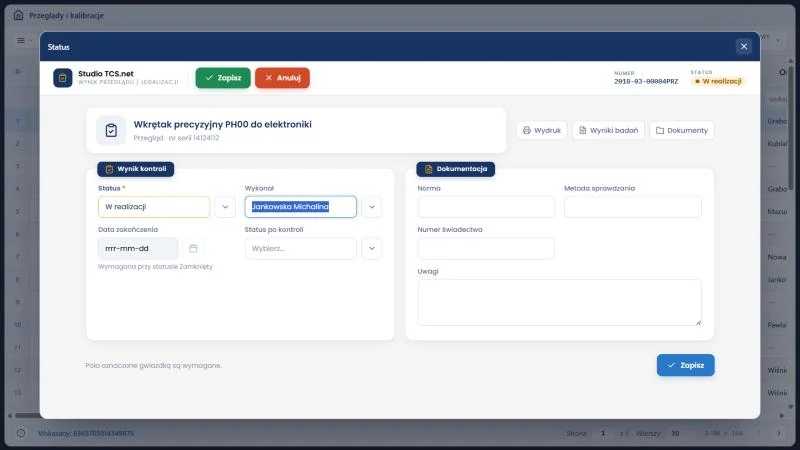Click the Strona page number field in the background
Screen dimensions: 800x450
click(x=603, y=433)
